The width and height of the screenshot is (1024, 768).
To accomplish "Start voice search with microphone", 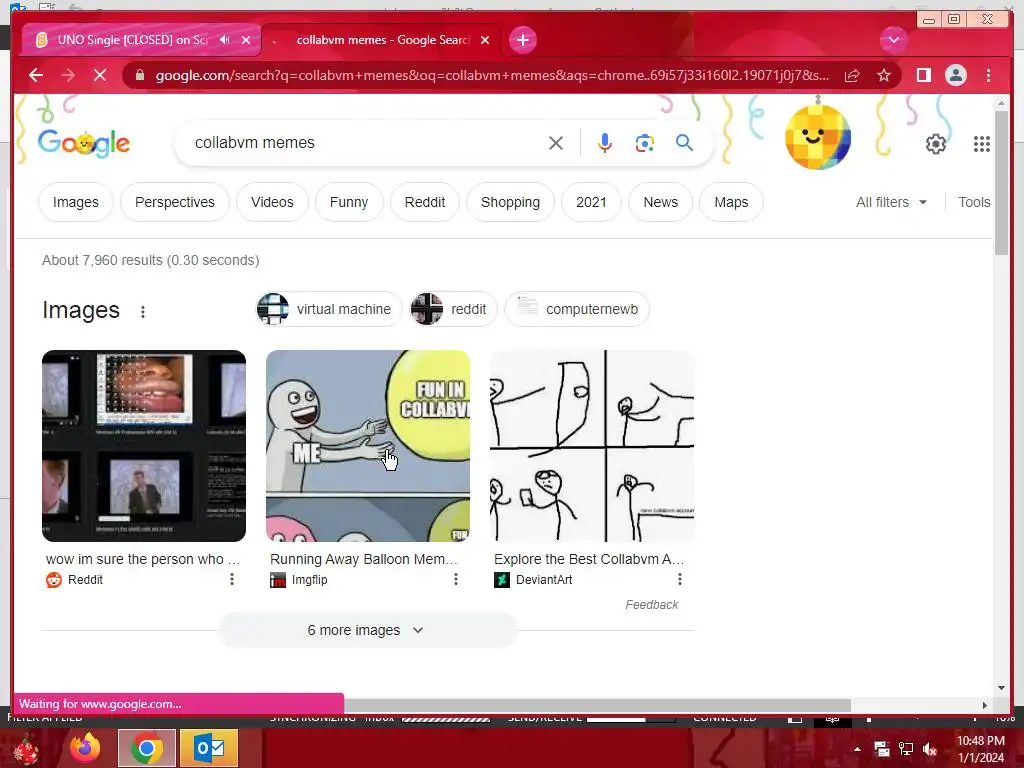I will click(x=605, y=143).
